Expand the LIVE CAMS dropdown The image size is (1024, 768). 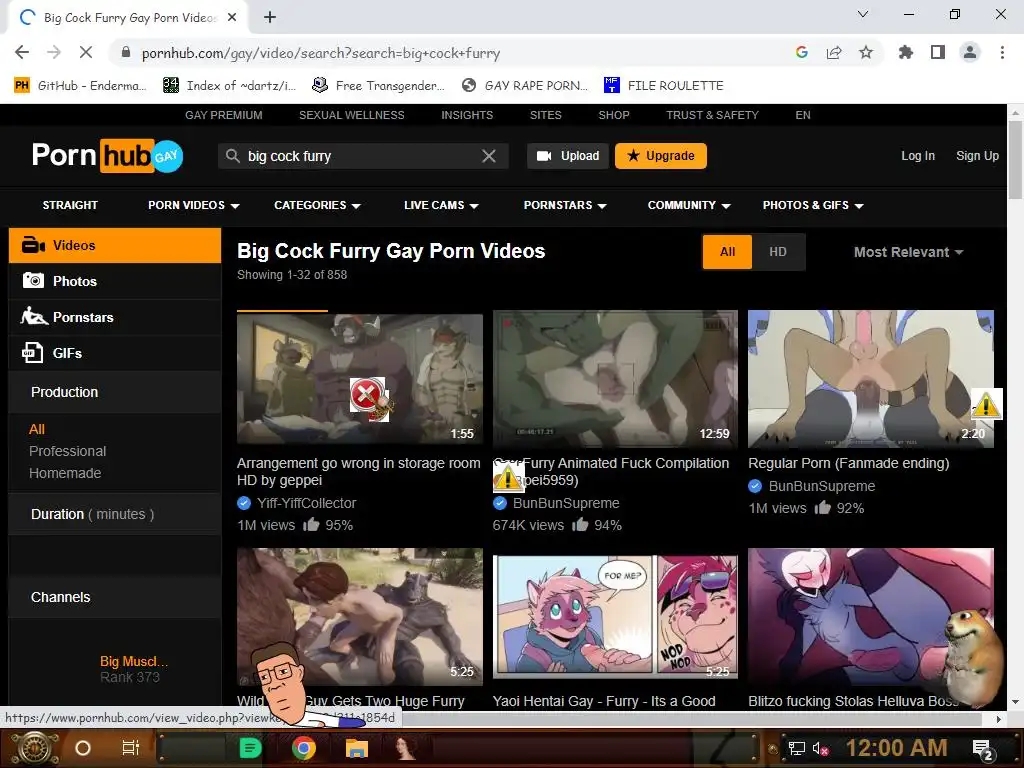click(441, 205)
